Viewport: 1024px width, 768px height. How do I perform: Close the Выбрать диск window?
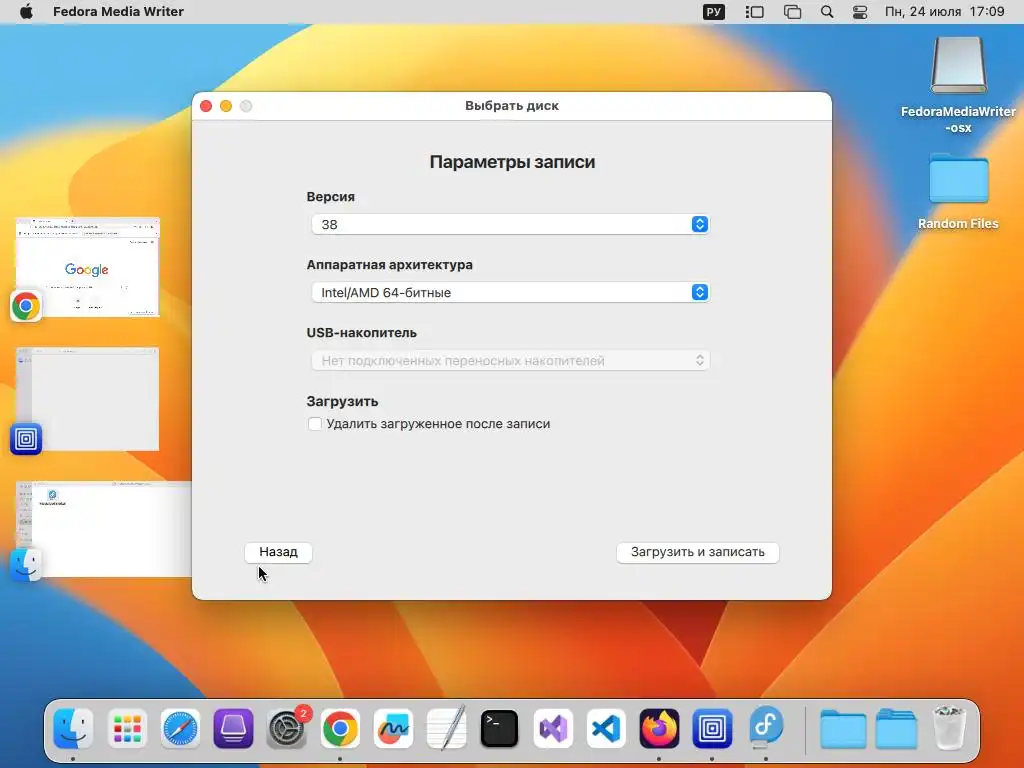click(206, 106)
